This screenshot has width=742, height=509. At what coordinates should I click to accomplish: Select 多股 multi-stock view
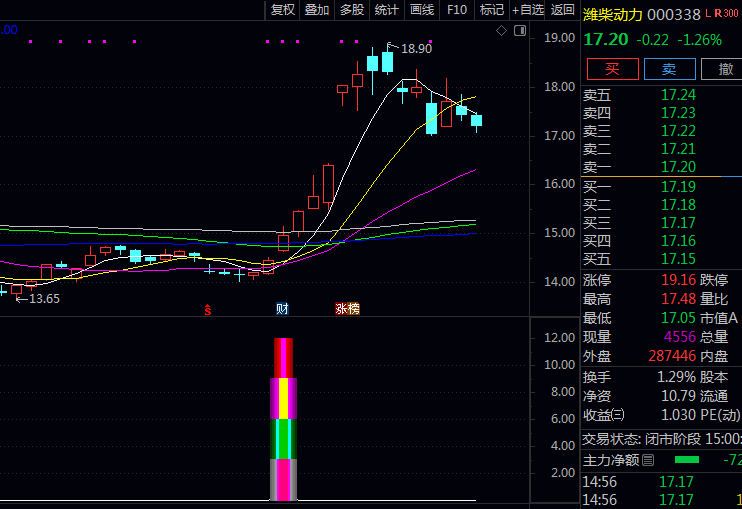[351, 10]
